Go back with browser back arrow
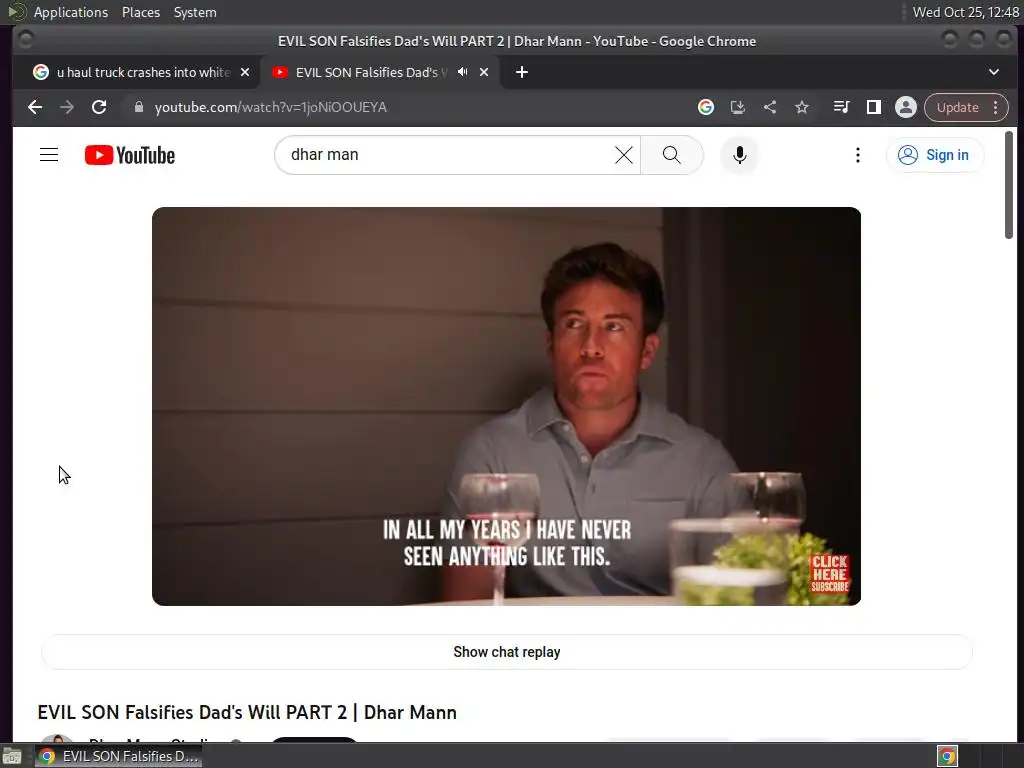Viewport: 1024px width, 768px height. [35, 107]
